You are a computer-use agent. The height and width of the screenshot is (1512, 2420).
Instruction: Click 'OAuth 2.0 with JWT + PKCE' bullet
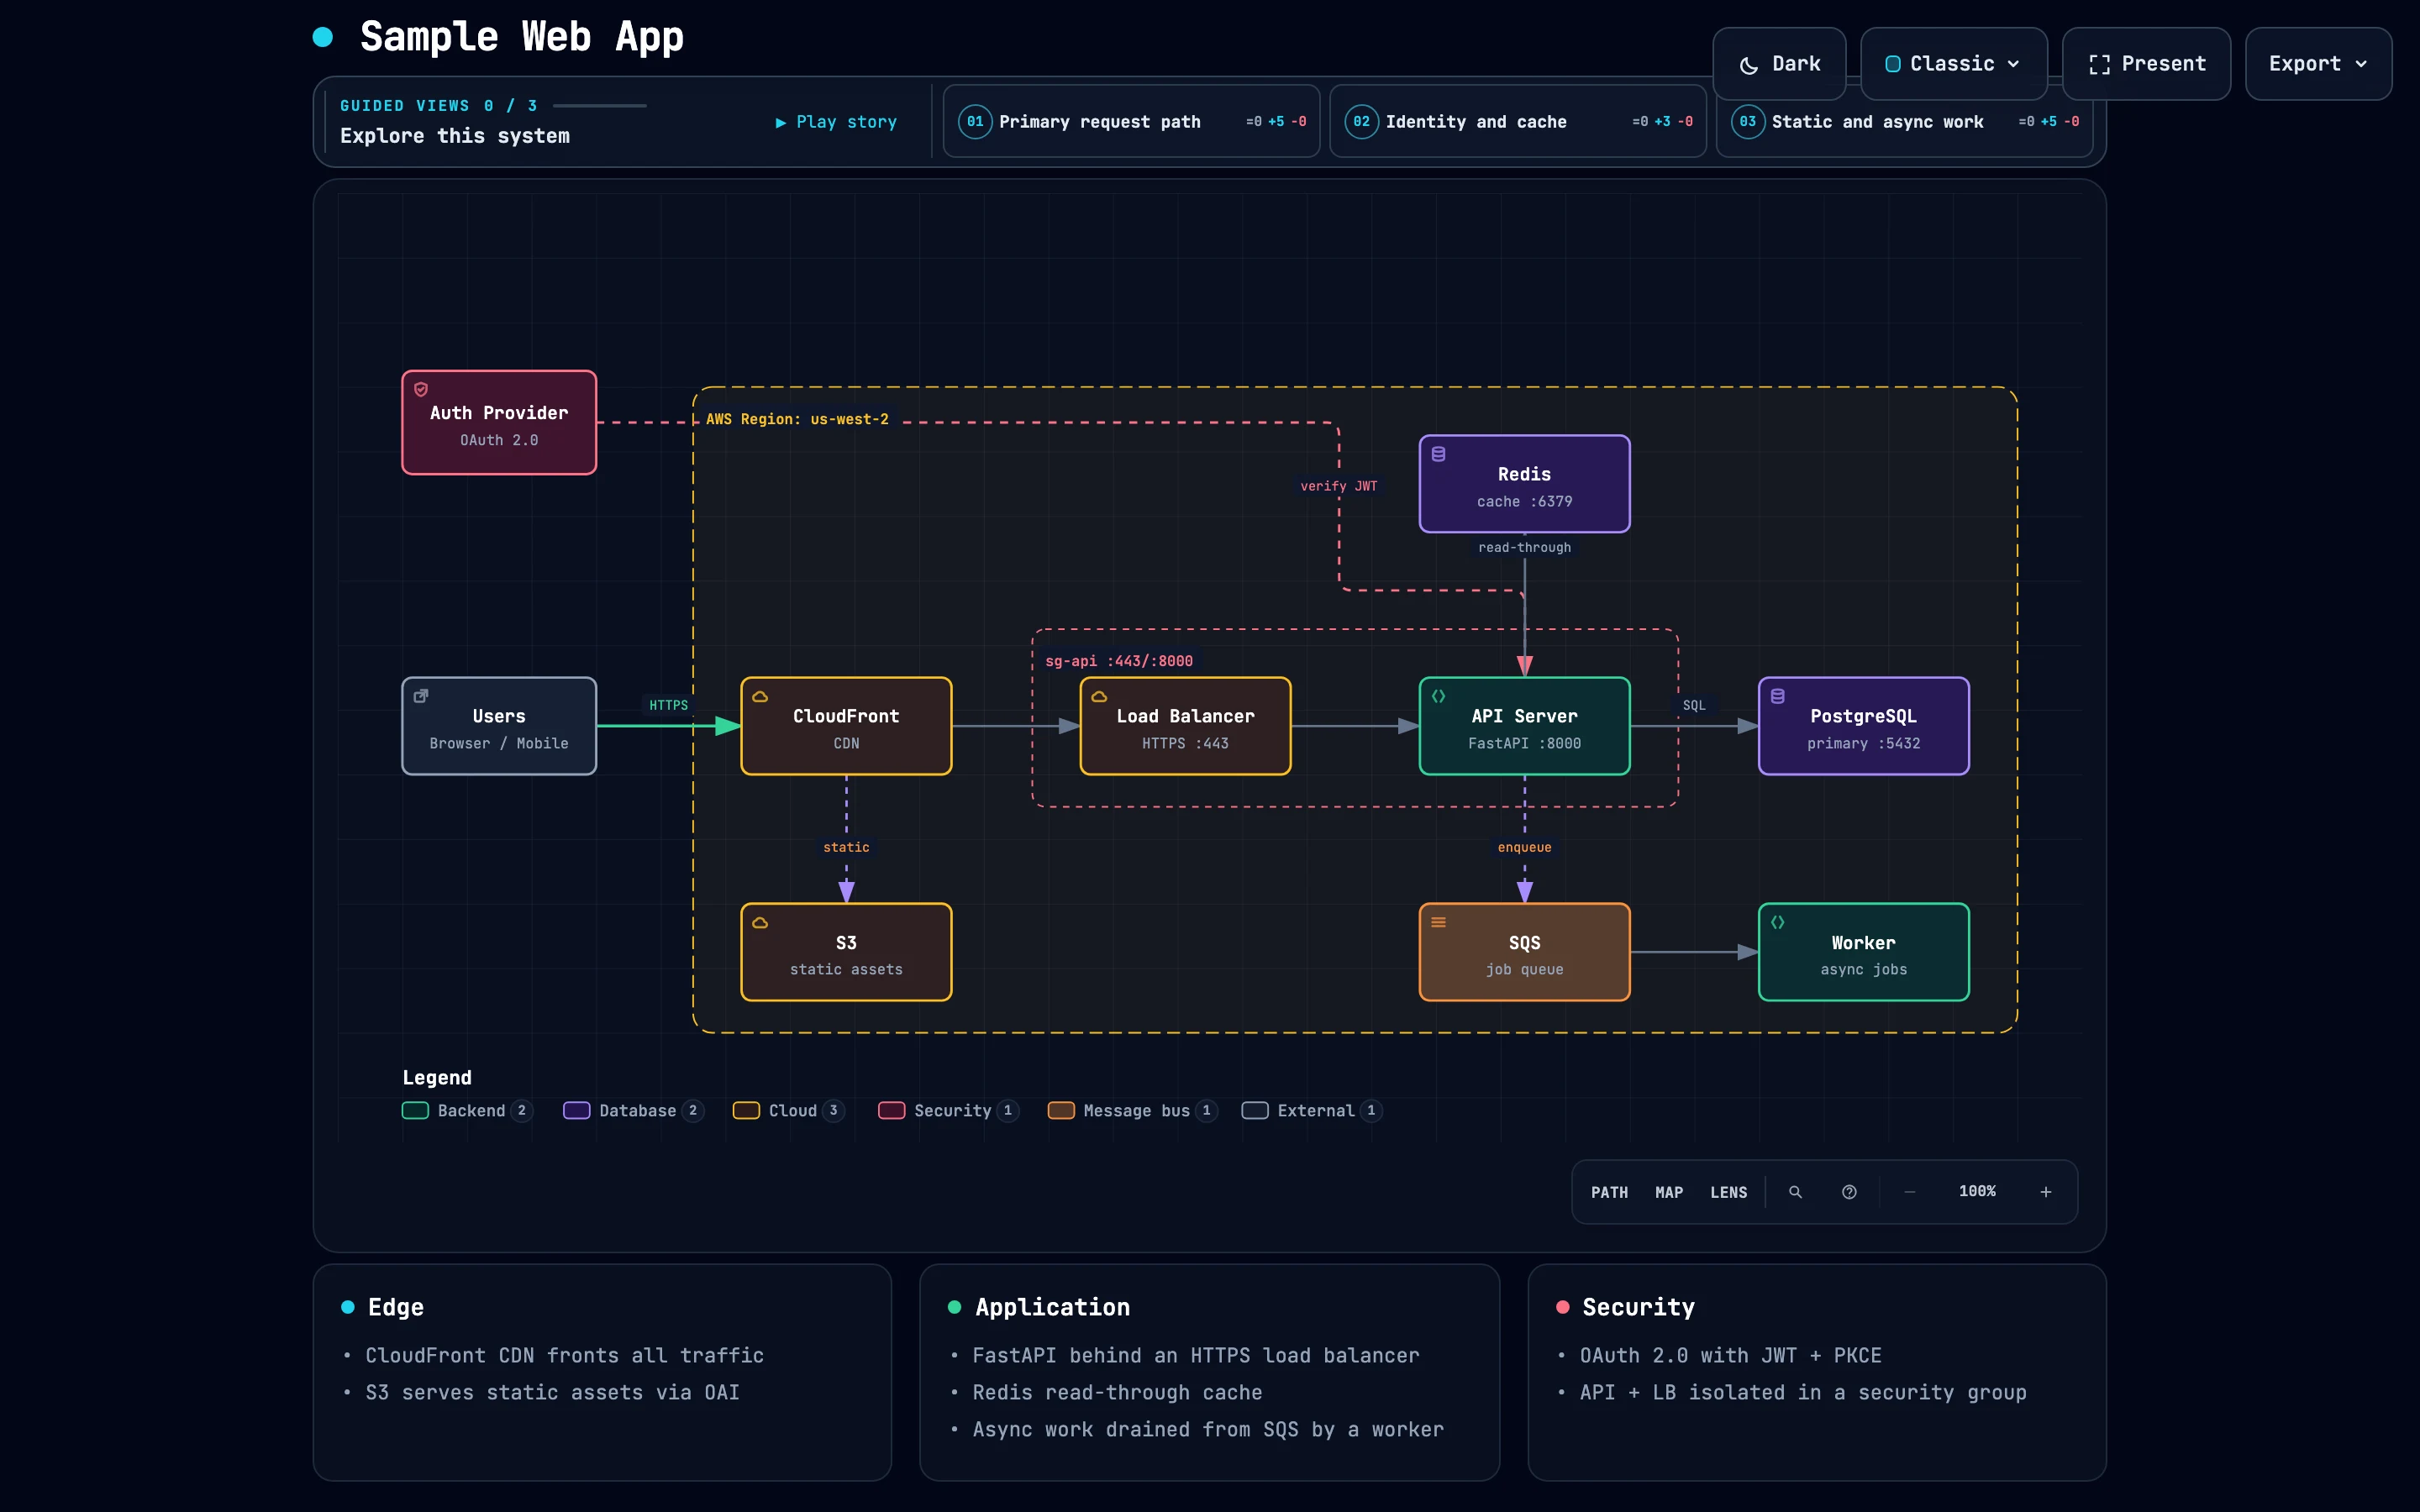pos(1730,1356)
